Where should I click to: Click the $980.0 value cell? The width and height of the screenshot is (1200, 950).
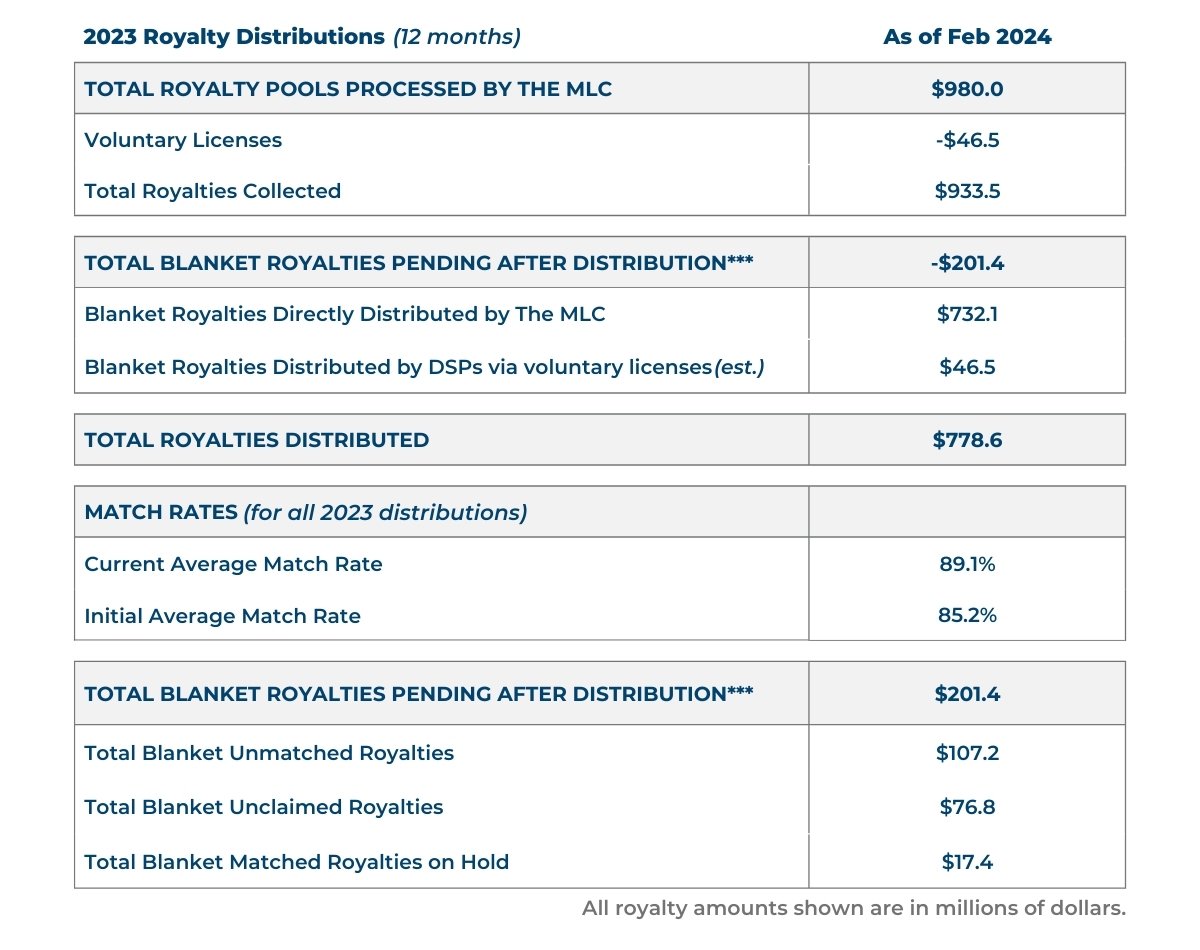tap(966, 88)
